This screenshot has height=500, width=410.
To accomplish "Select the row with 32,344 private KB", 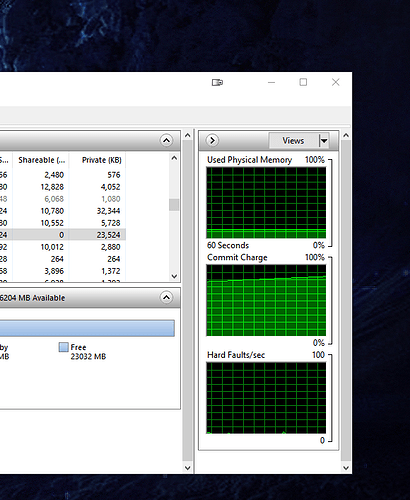I will point(63,211).
